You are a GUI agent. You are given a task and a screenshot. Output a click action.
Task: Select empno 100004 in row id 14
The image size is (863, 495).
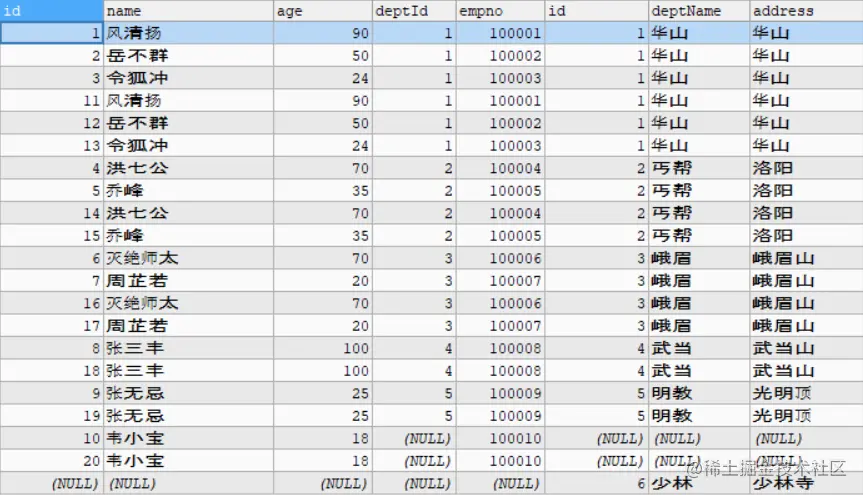tap(500, 214)
